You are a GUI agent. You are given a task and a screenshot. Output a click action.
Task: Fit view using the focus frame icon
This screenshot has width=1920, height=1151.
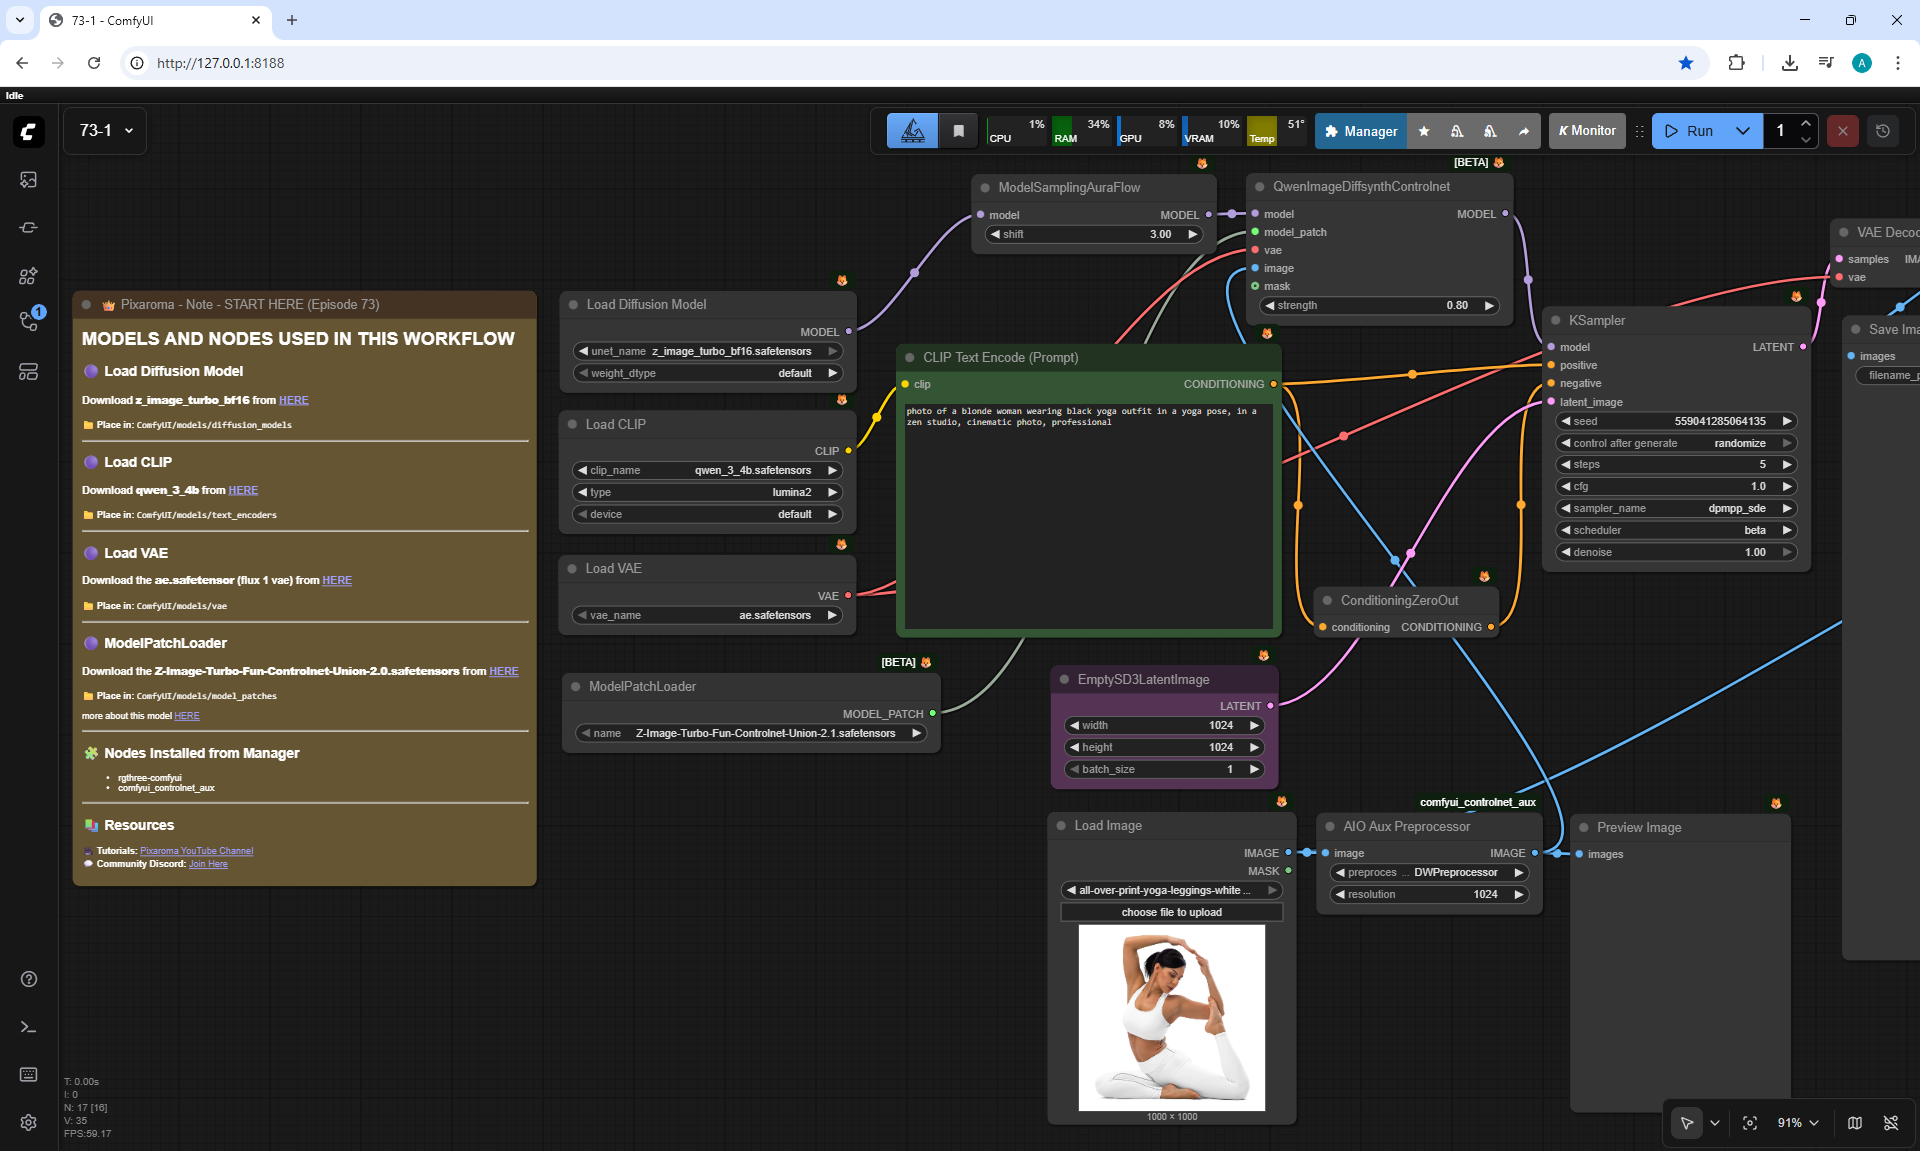point(1750,1123)
